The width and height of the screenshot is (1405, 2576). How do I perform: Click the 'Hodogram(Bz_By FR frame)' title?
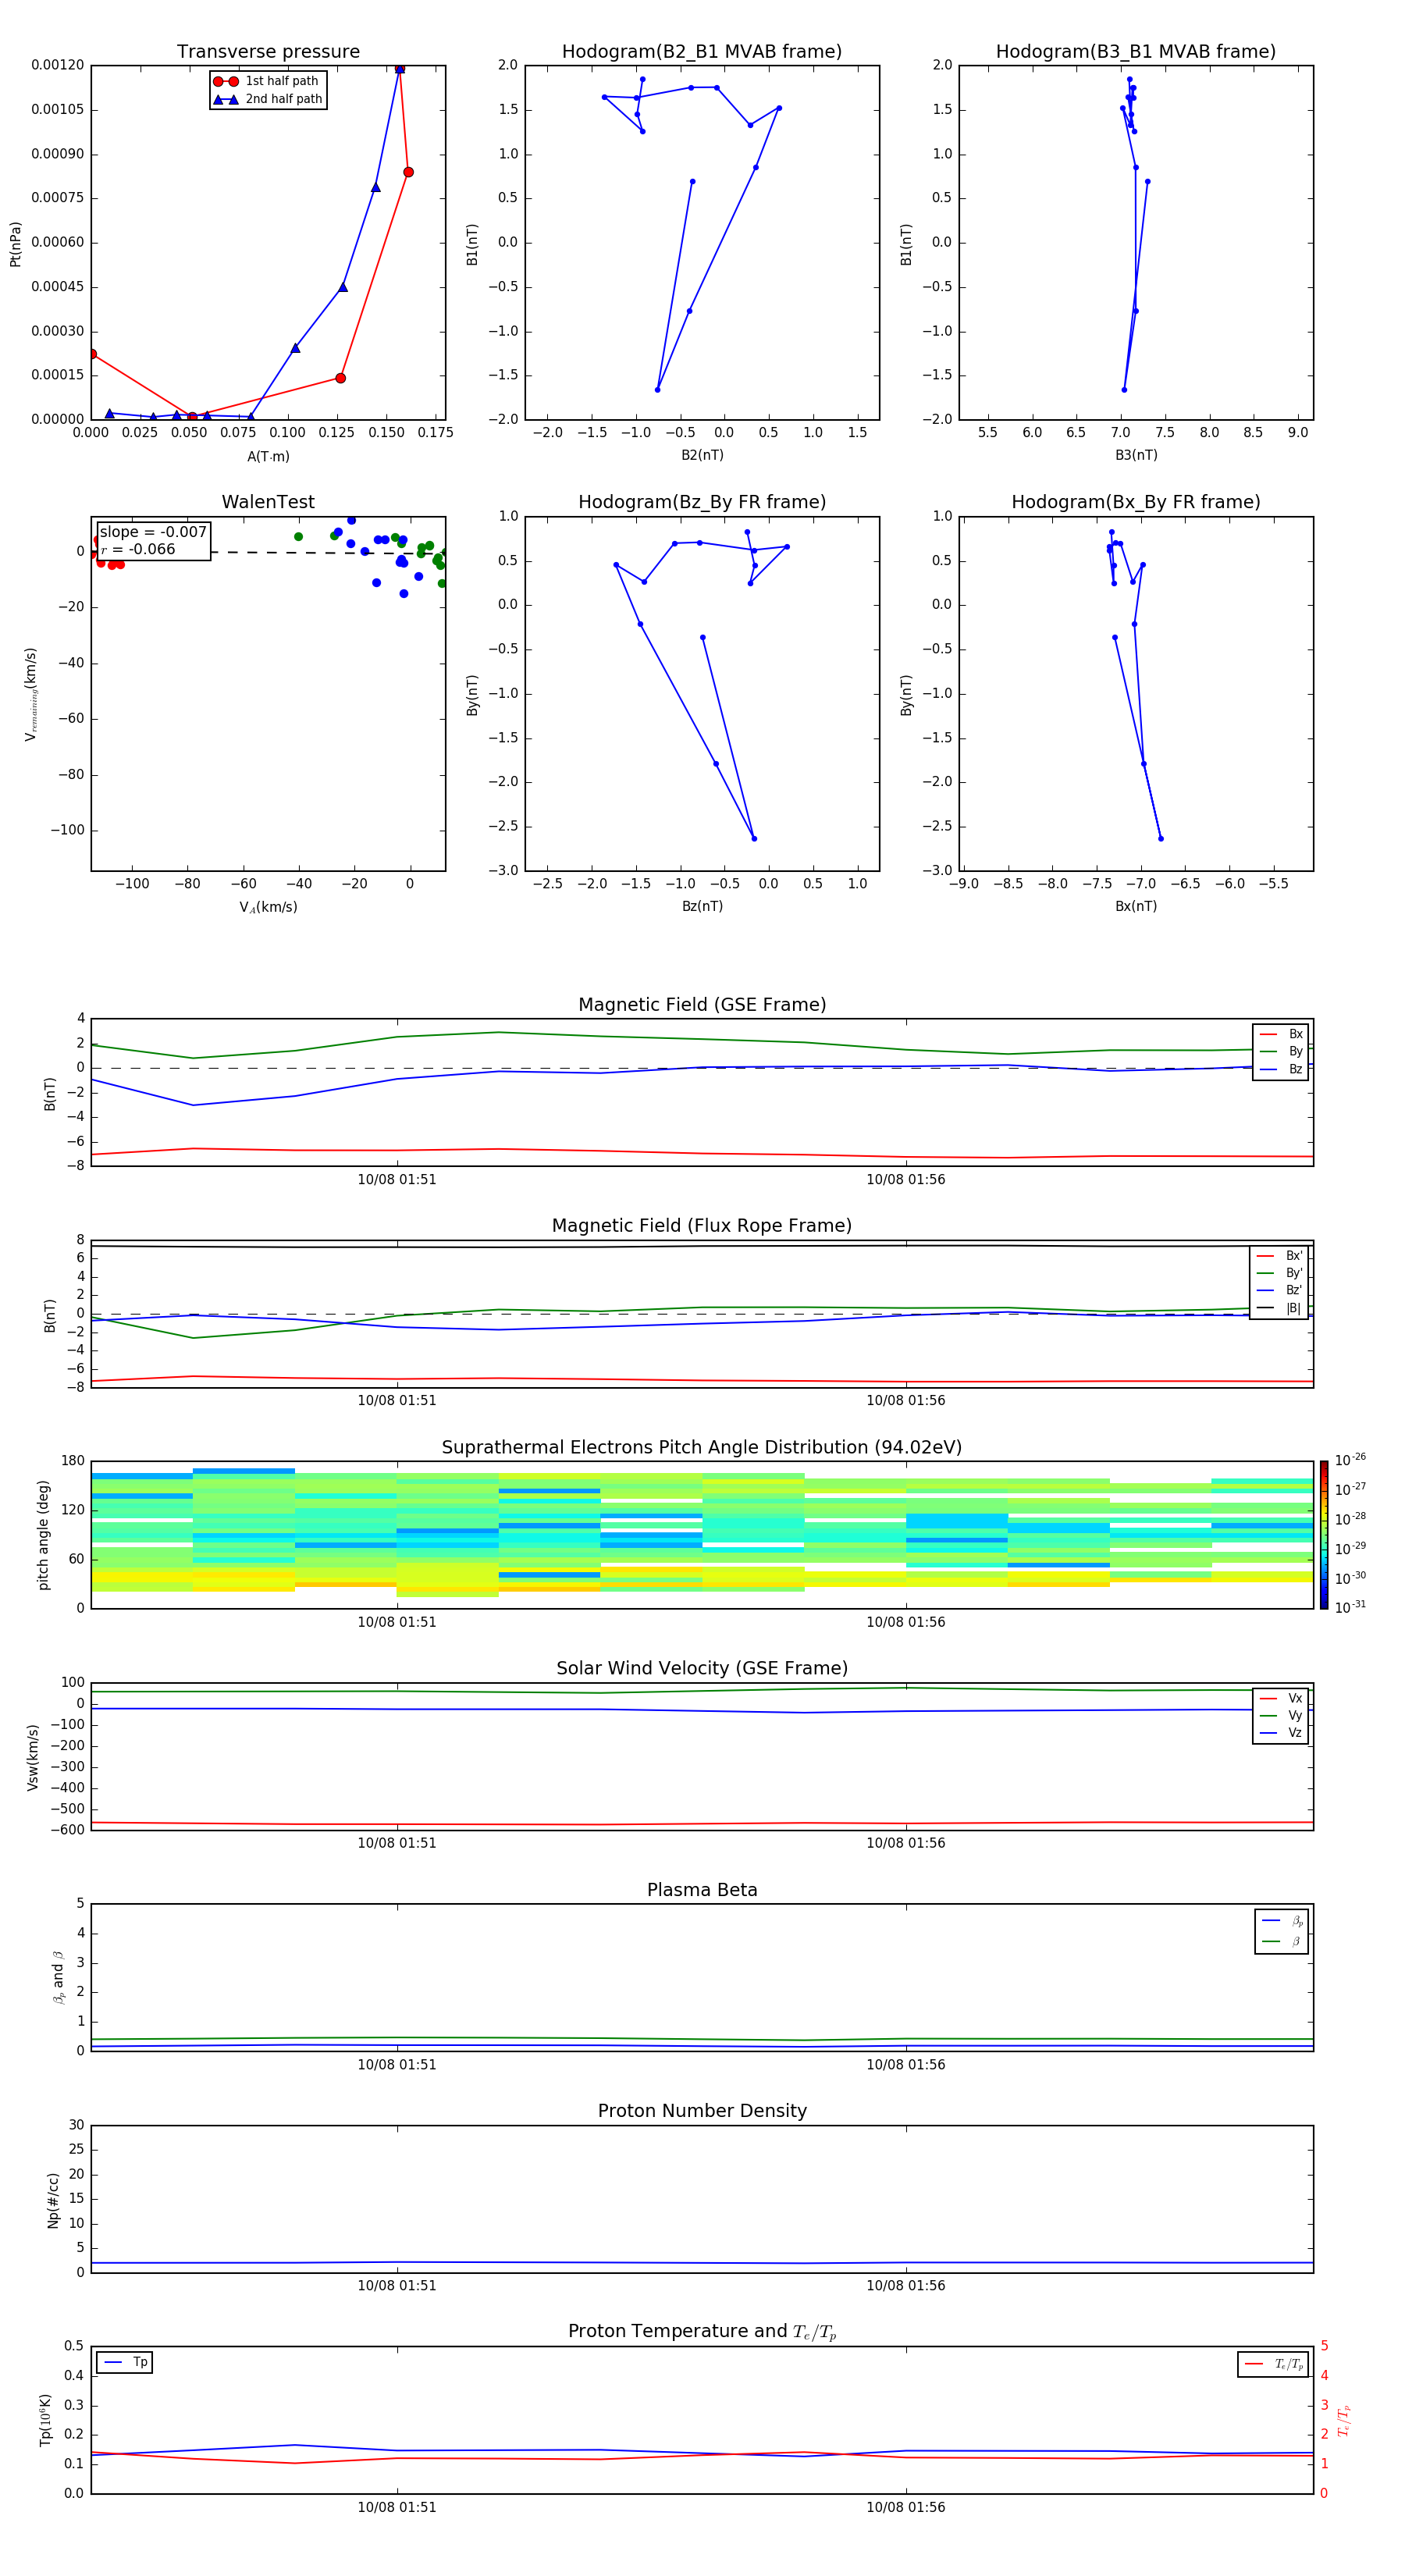(702, 502)
